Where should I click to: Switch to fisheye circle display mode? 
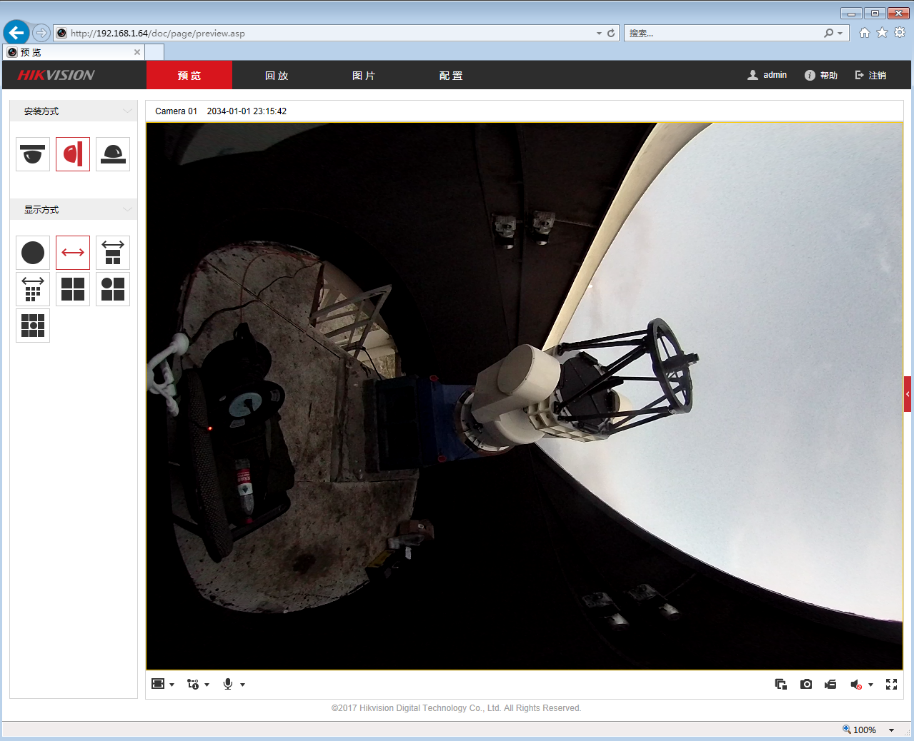click(33, 253)
